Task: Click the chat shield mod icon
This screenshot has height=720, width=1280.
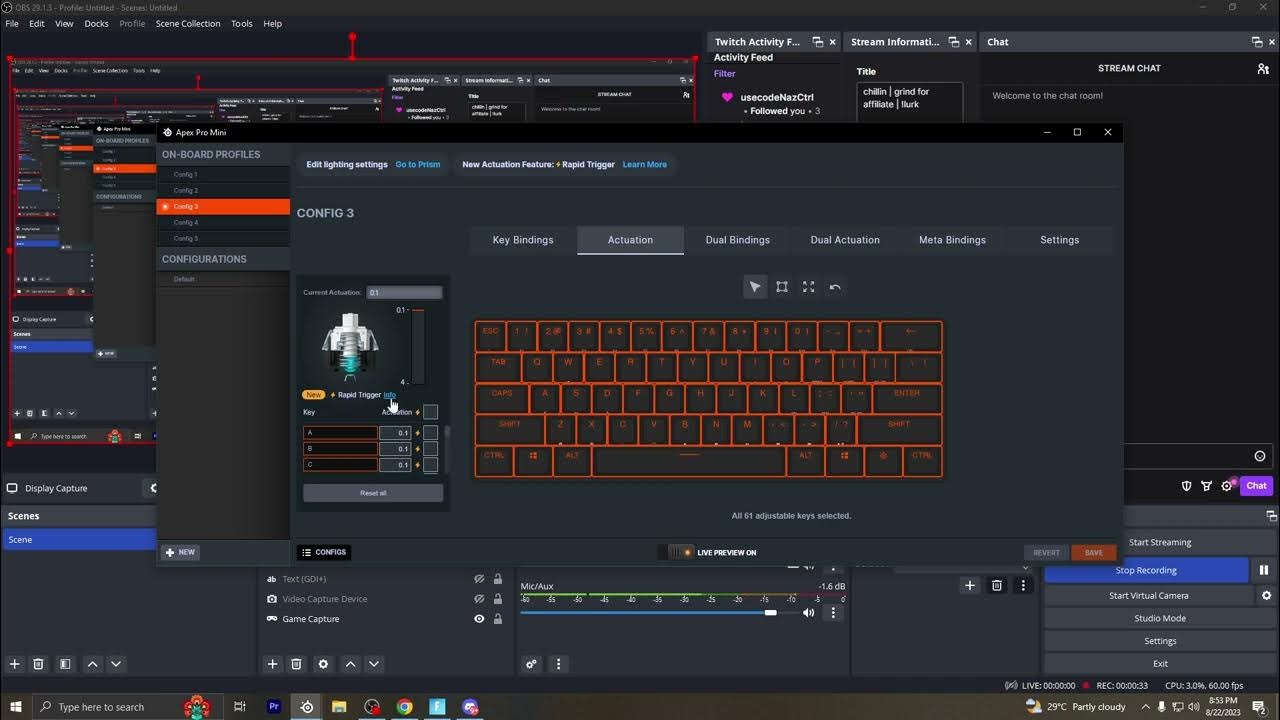Action: (1187, 486)
